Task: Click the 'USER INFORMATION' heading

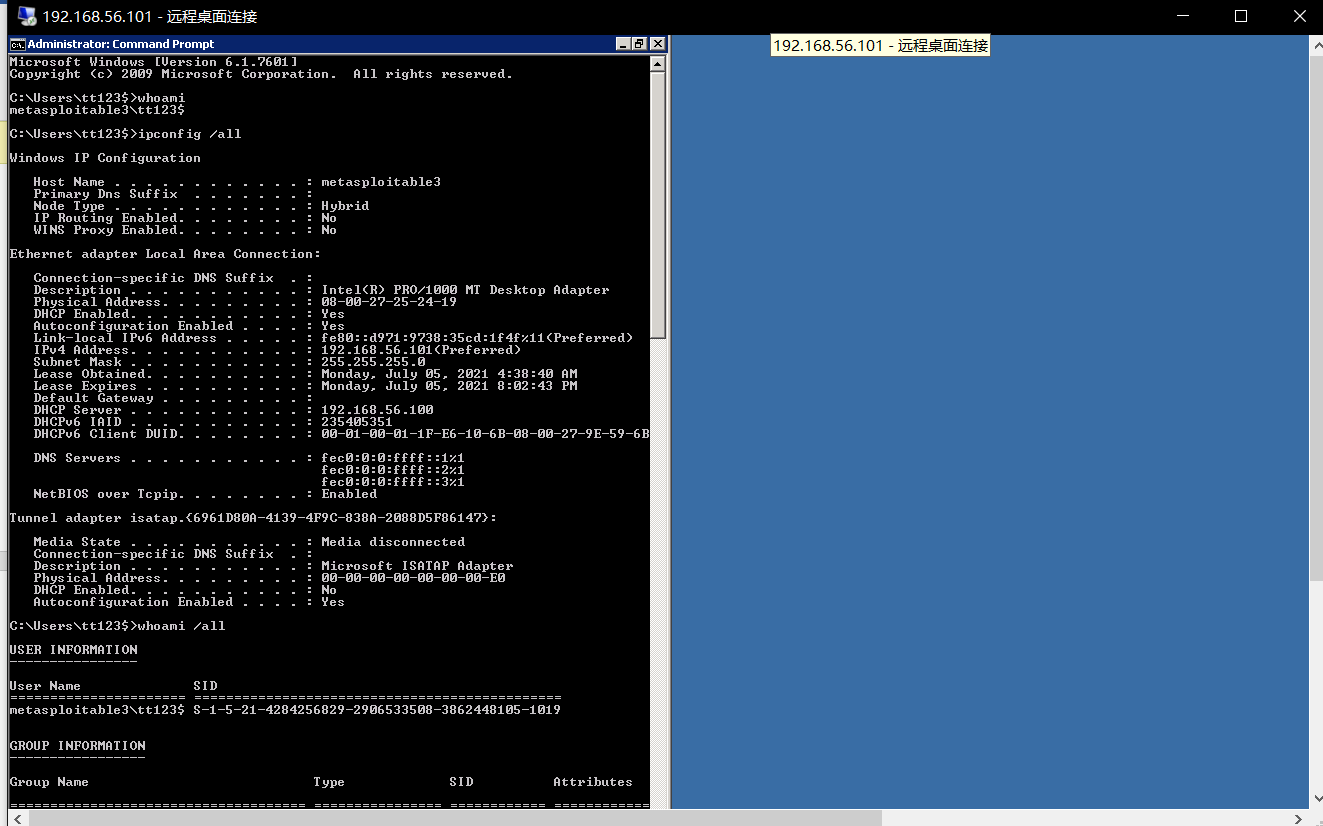Action: click(x=74, y=650)
